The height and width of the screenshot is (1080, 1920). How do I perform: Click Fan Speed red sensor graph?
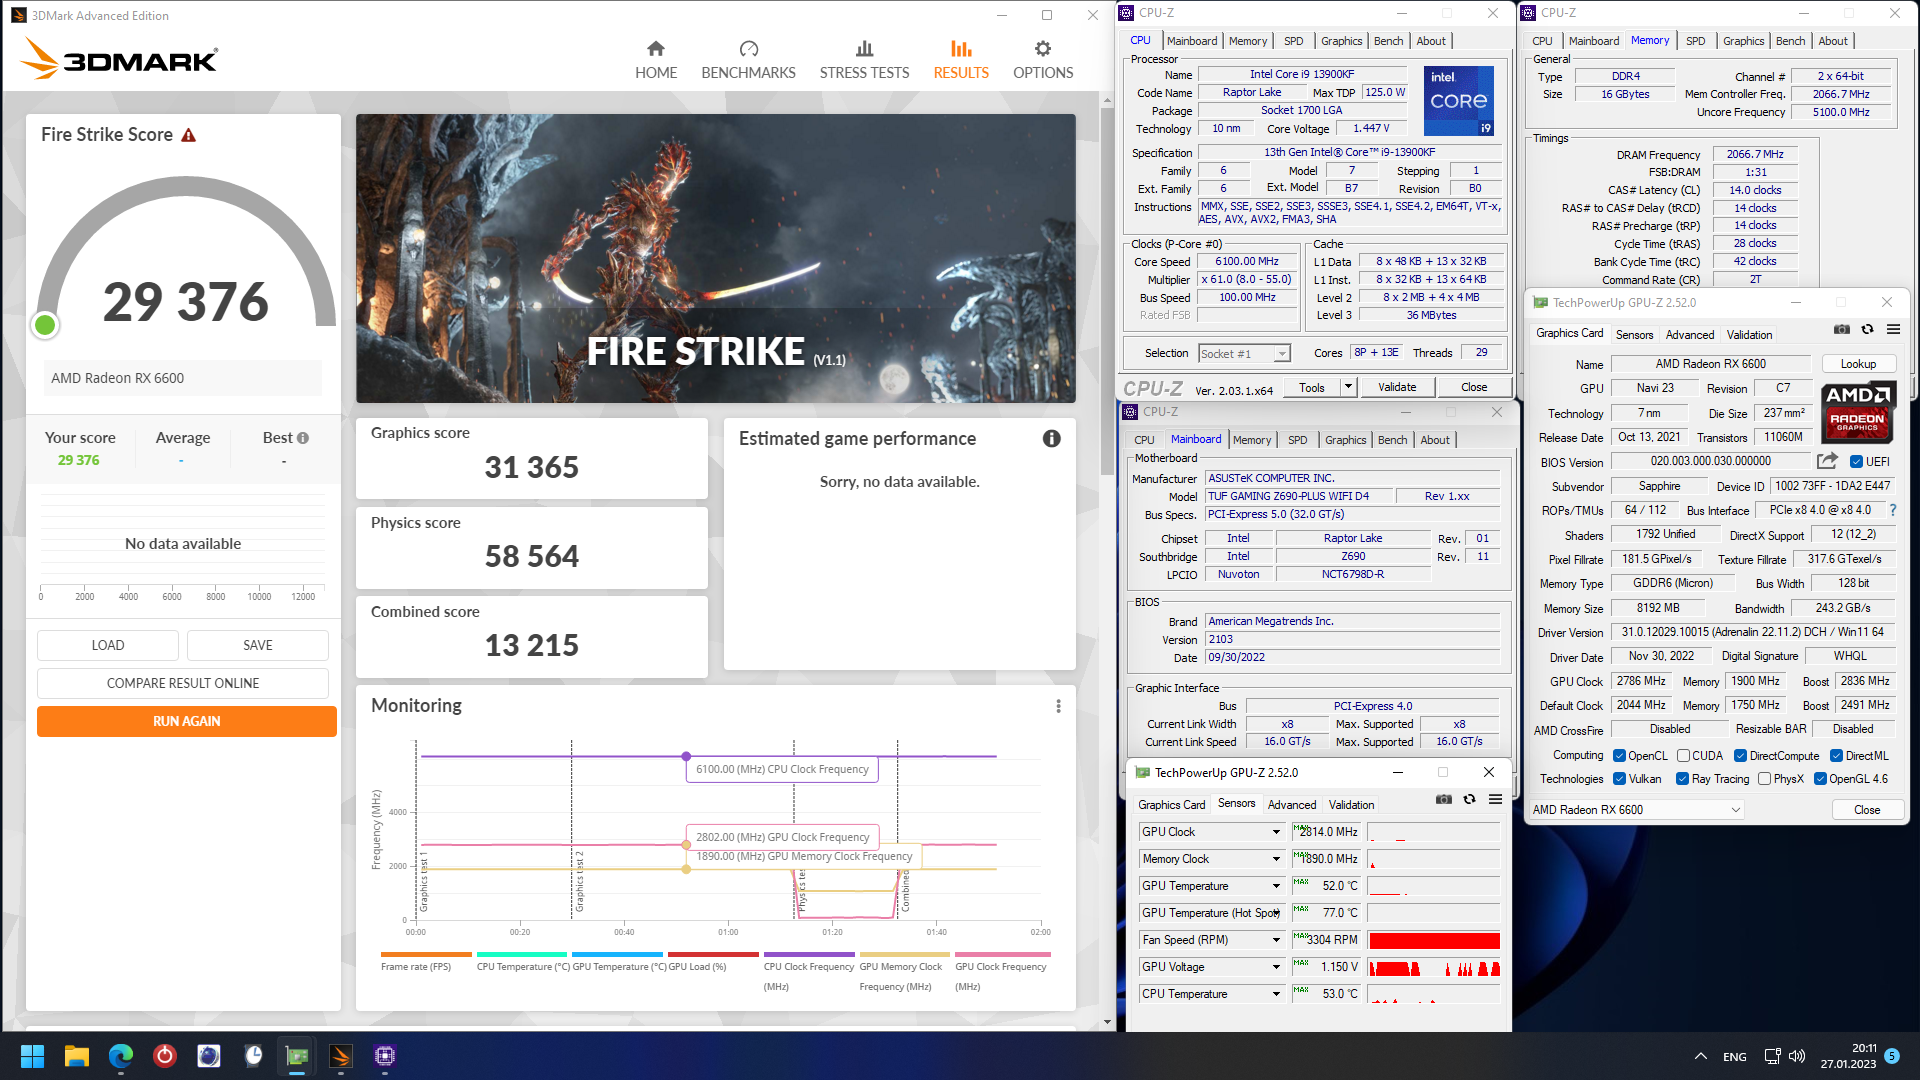point(1434,940)
